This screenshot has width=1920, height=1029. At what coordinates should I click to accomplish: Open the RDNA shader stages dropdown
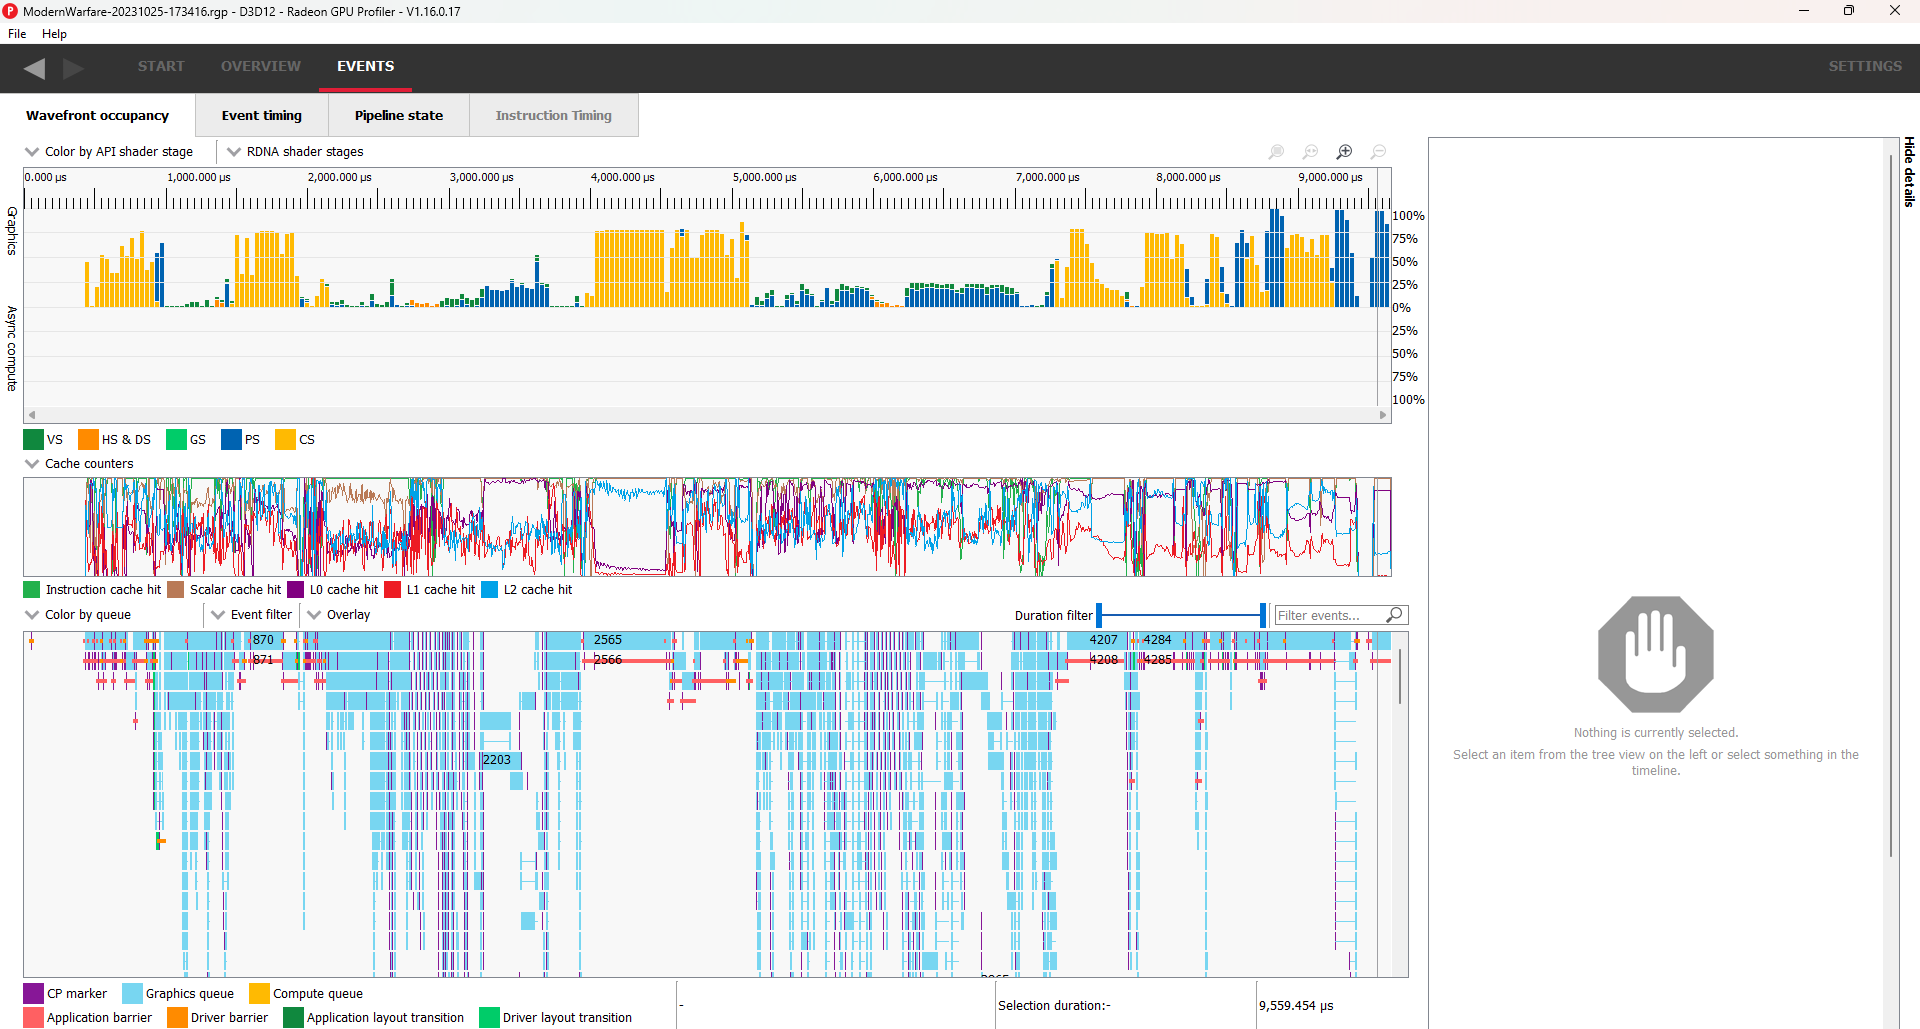point(296,152)
